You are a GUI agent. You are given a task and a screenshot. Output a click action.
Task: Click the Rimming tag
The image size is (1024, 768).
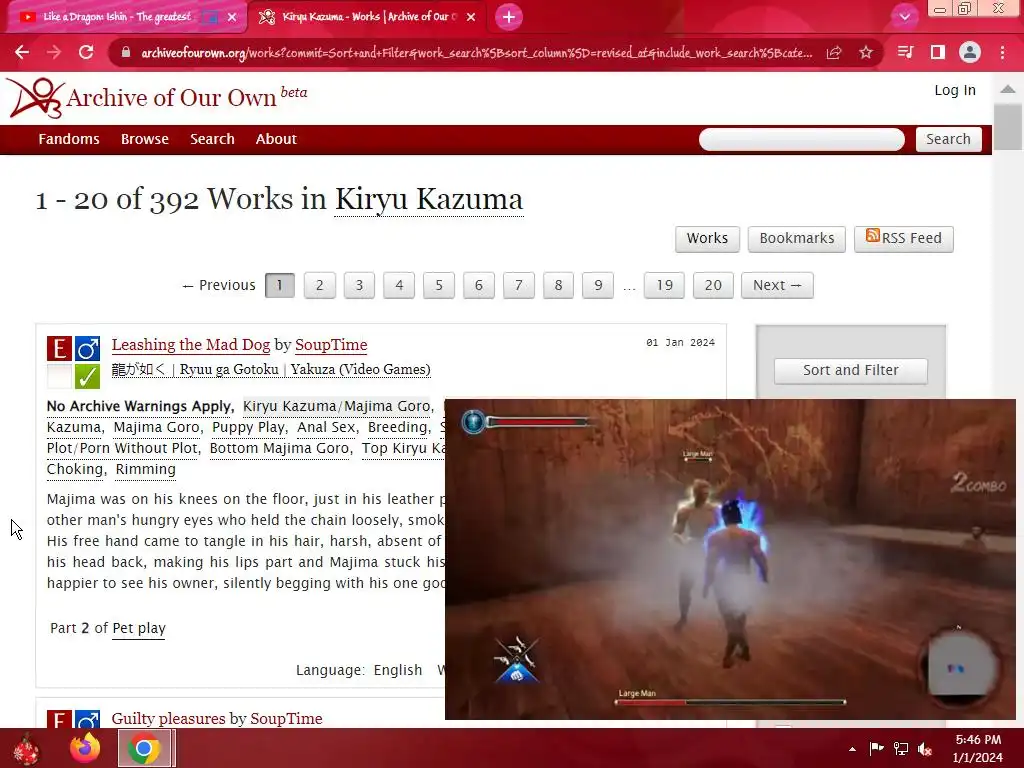point(146,469)
